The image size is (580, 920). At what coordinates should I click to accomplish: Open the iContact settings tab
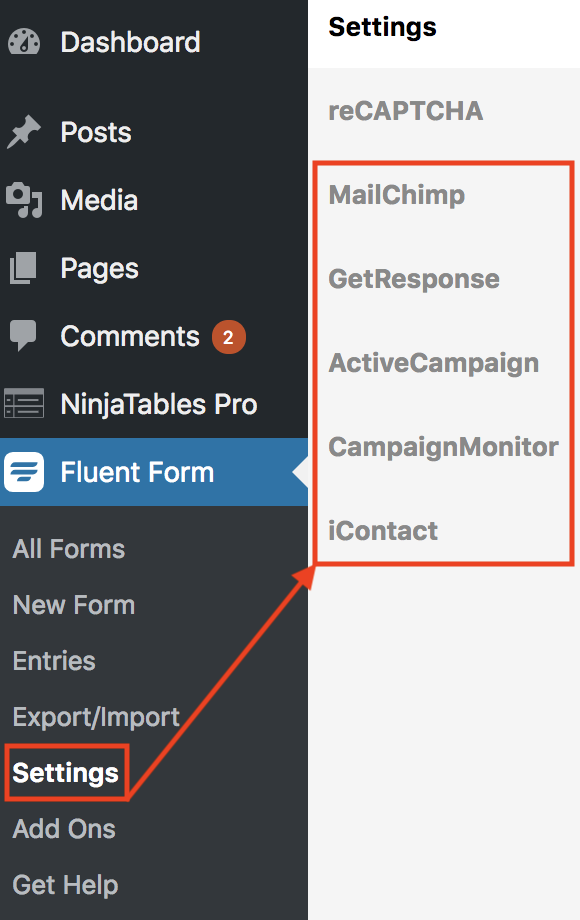[x=383, y=531]
